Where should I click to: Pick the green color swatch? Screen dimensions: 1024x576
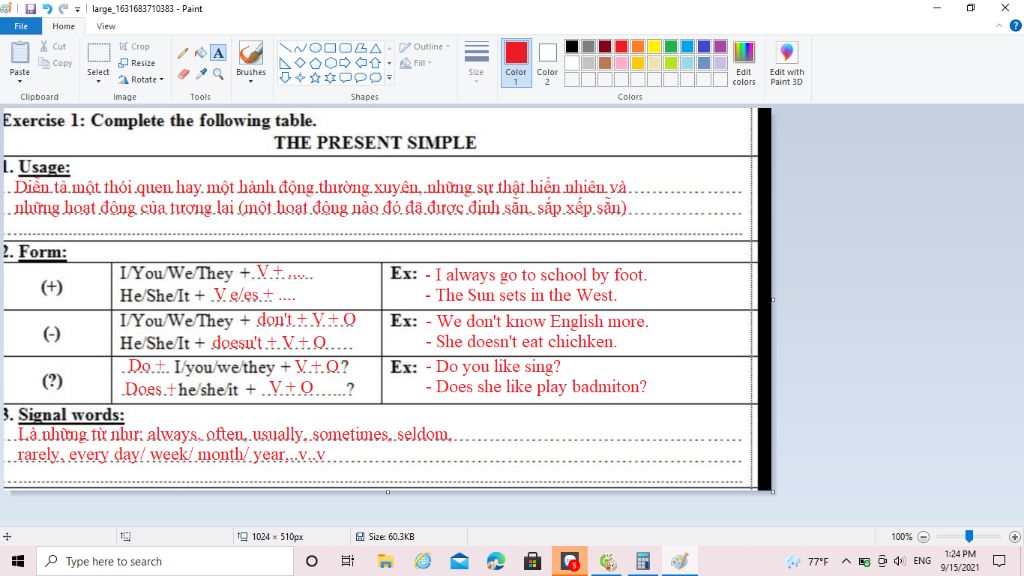pyautogui.click(x=671, y=46)
